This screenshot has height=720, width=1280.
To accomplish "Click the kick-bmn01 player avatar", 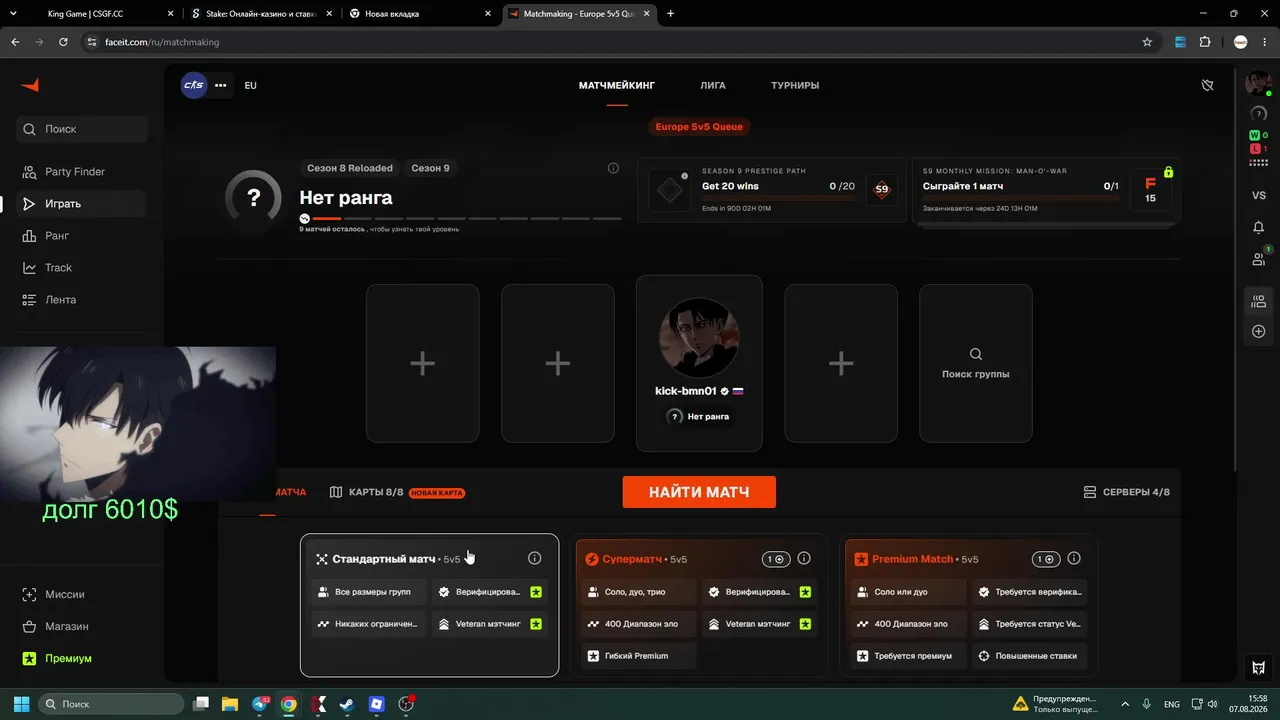I will [699, 337].
